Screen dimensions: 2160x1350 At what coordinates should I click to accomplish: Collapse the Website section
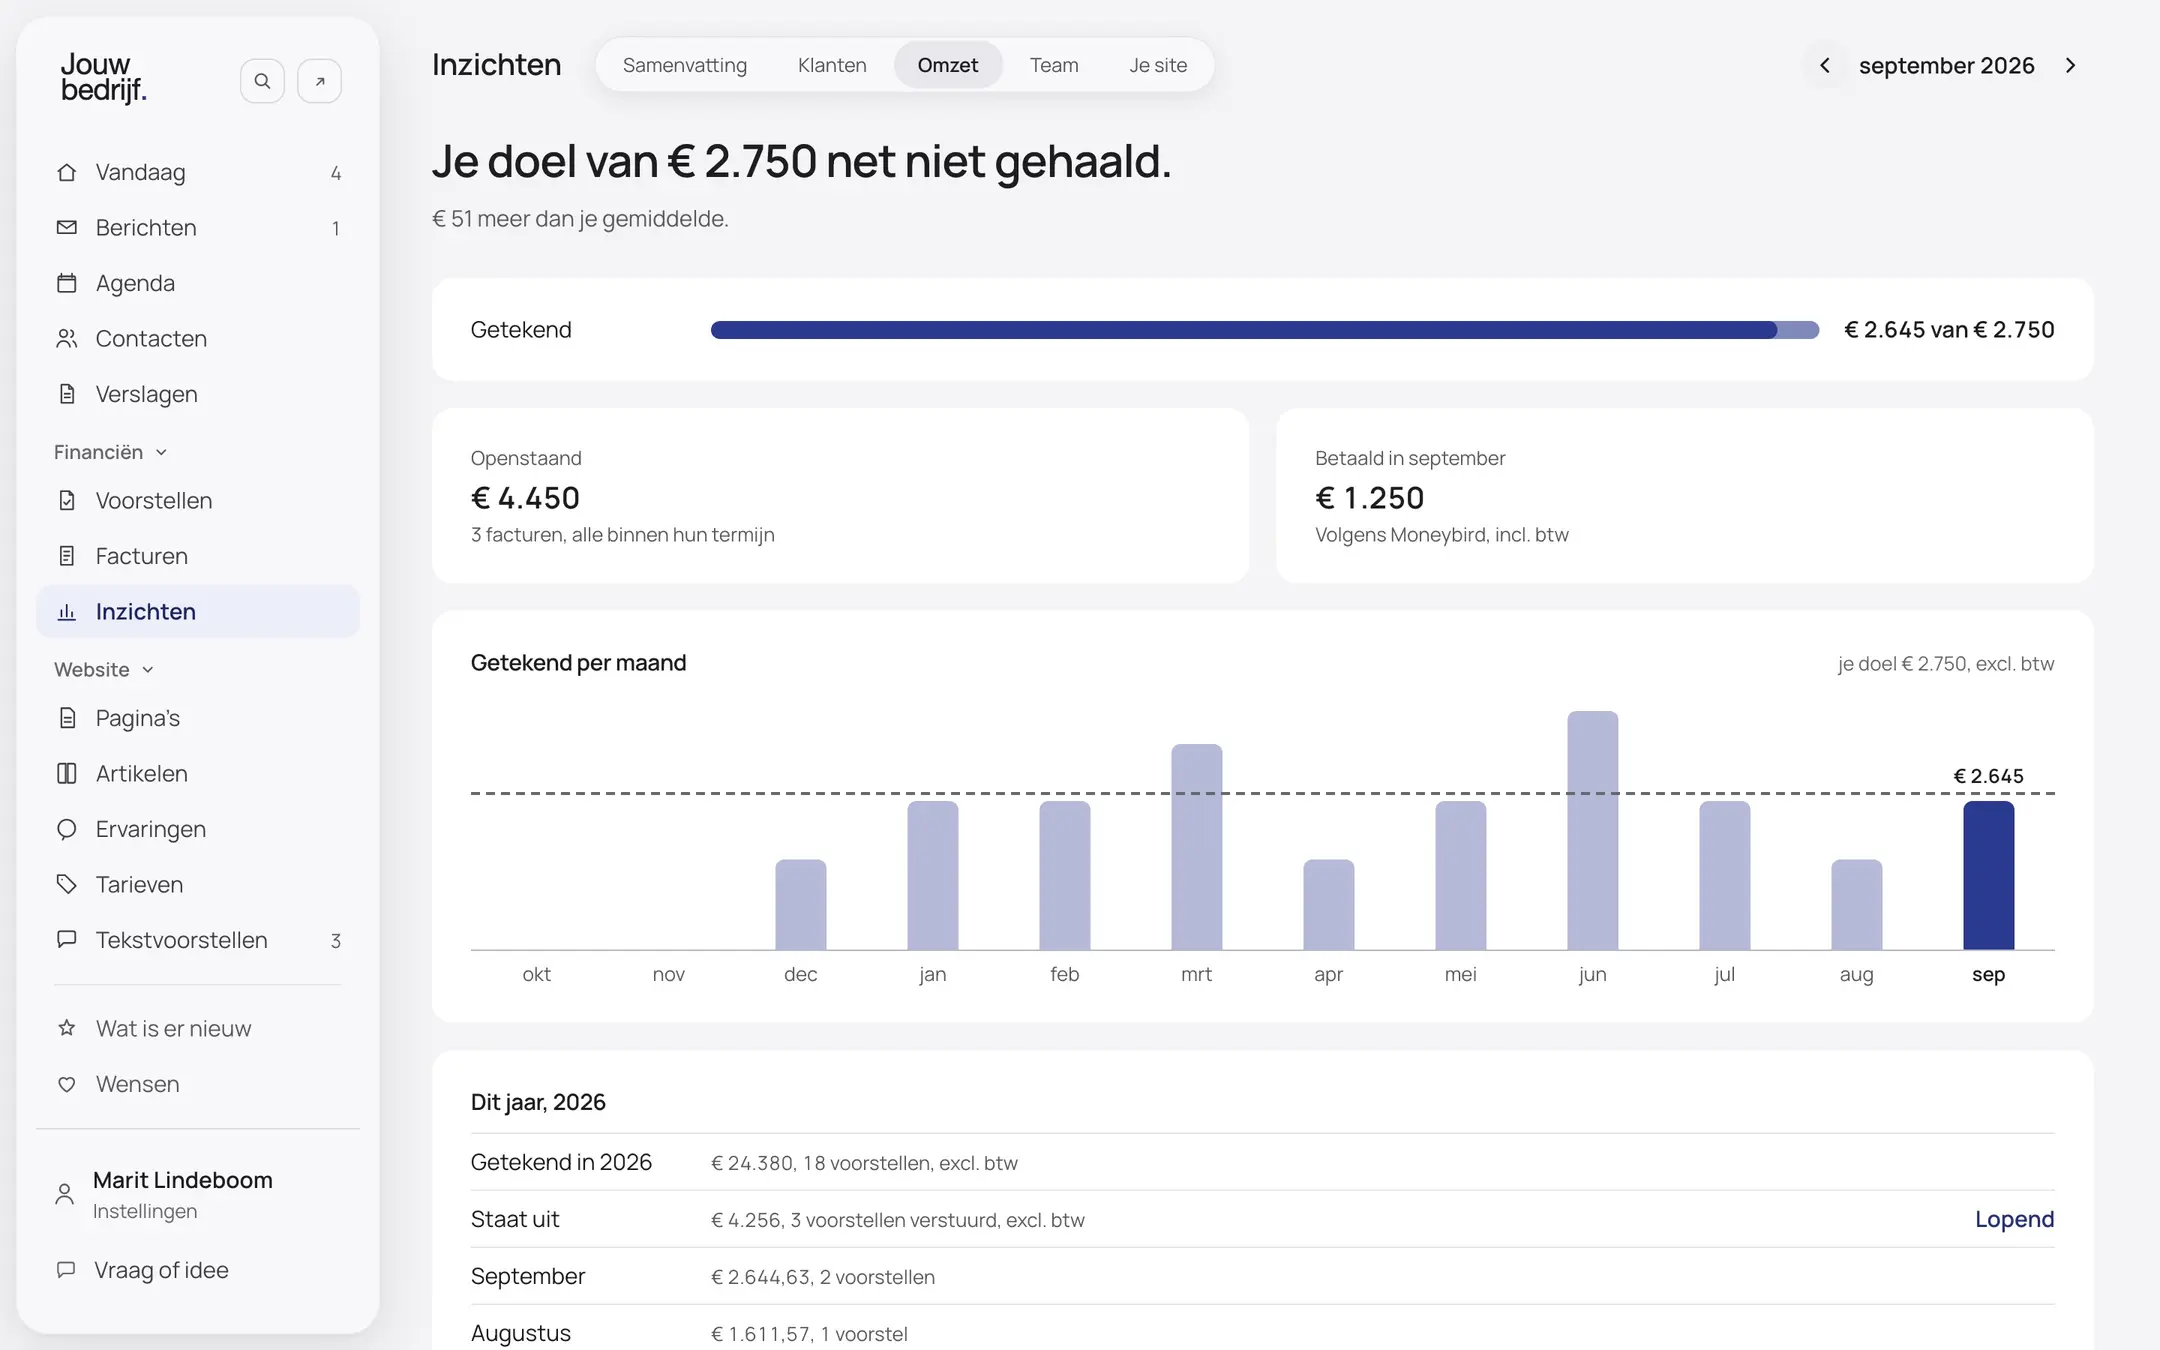click(x=104, y=669)
